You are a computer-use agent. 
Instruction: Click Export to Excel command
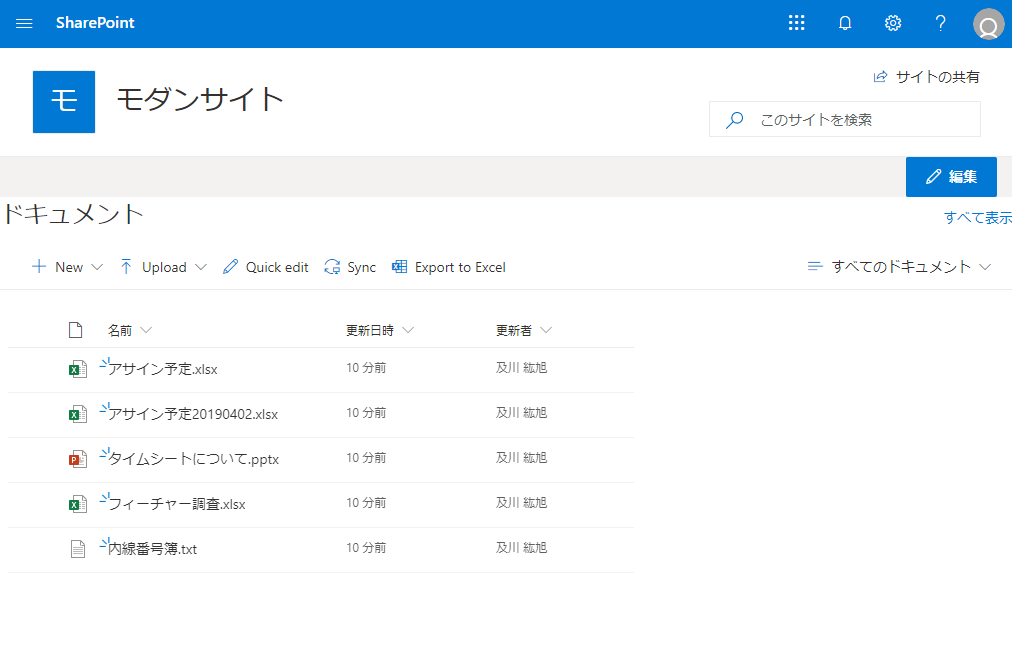click(x=449, y=267)
